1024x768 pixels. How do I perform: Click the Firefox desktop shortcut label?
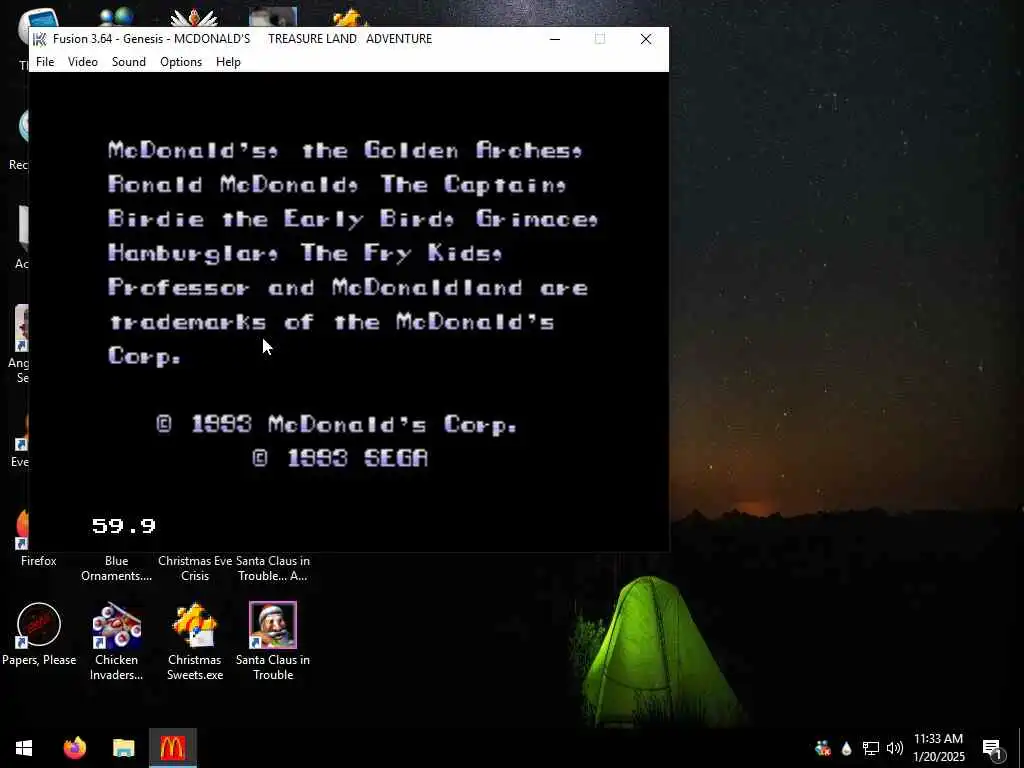[x=39, y=560]
